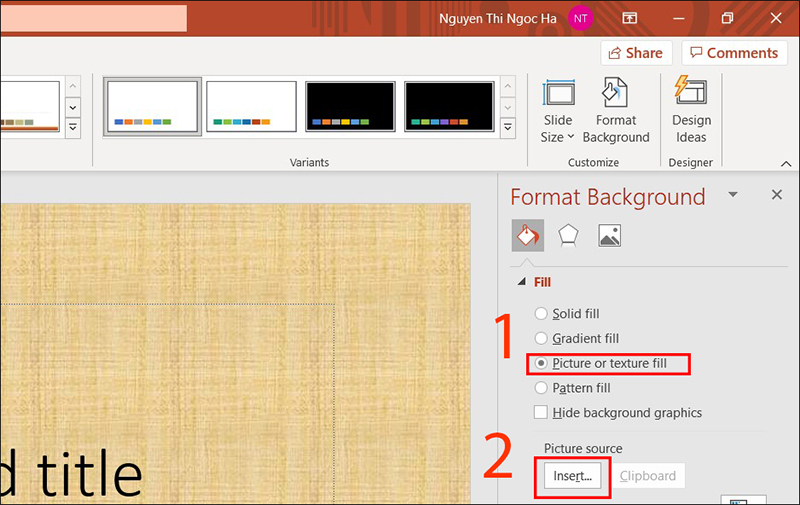Select the Fill paint bucket tab

coord(527,236)
